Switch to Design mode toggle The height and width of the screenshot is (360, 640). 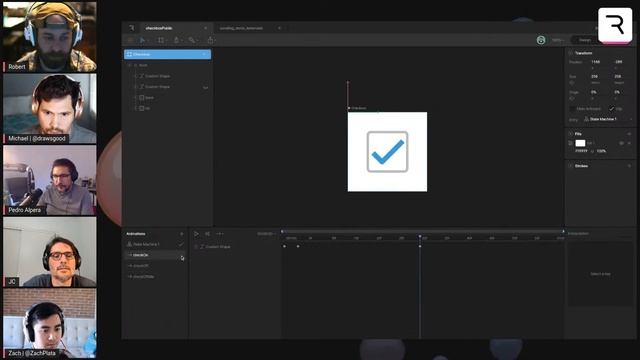click(x=584, y=40)
